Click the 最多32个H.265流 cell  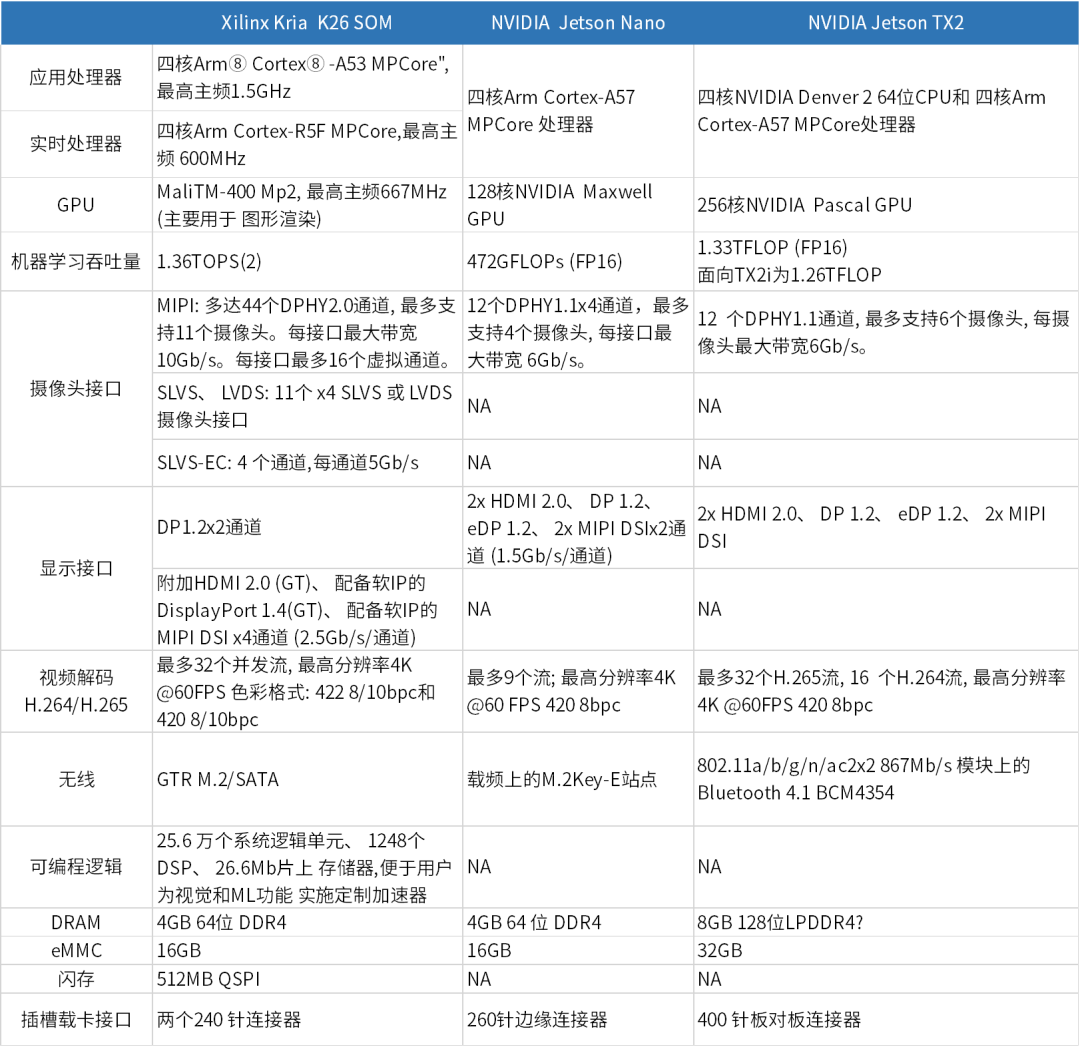(x=886, y=691)
